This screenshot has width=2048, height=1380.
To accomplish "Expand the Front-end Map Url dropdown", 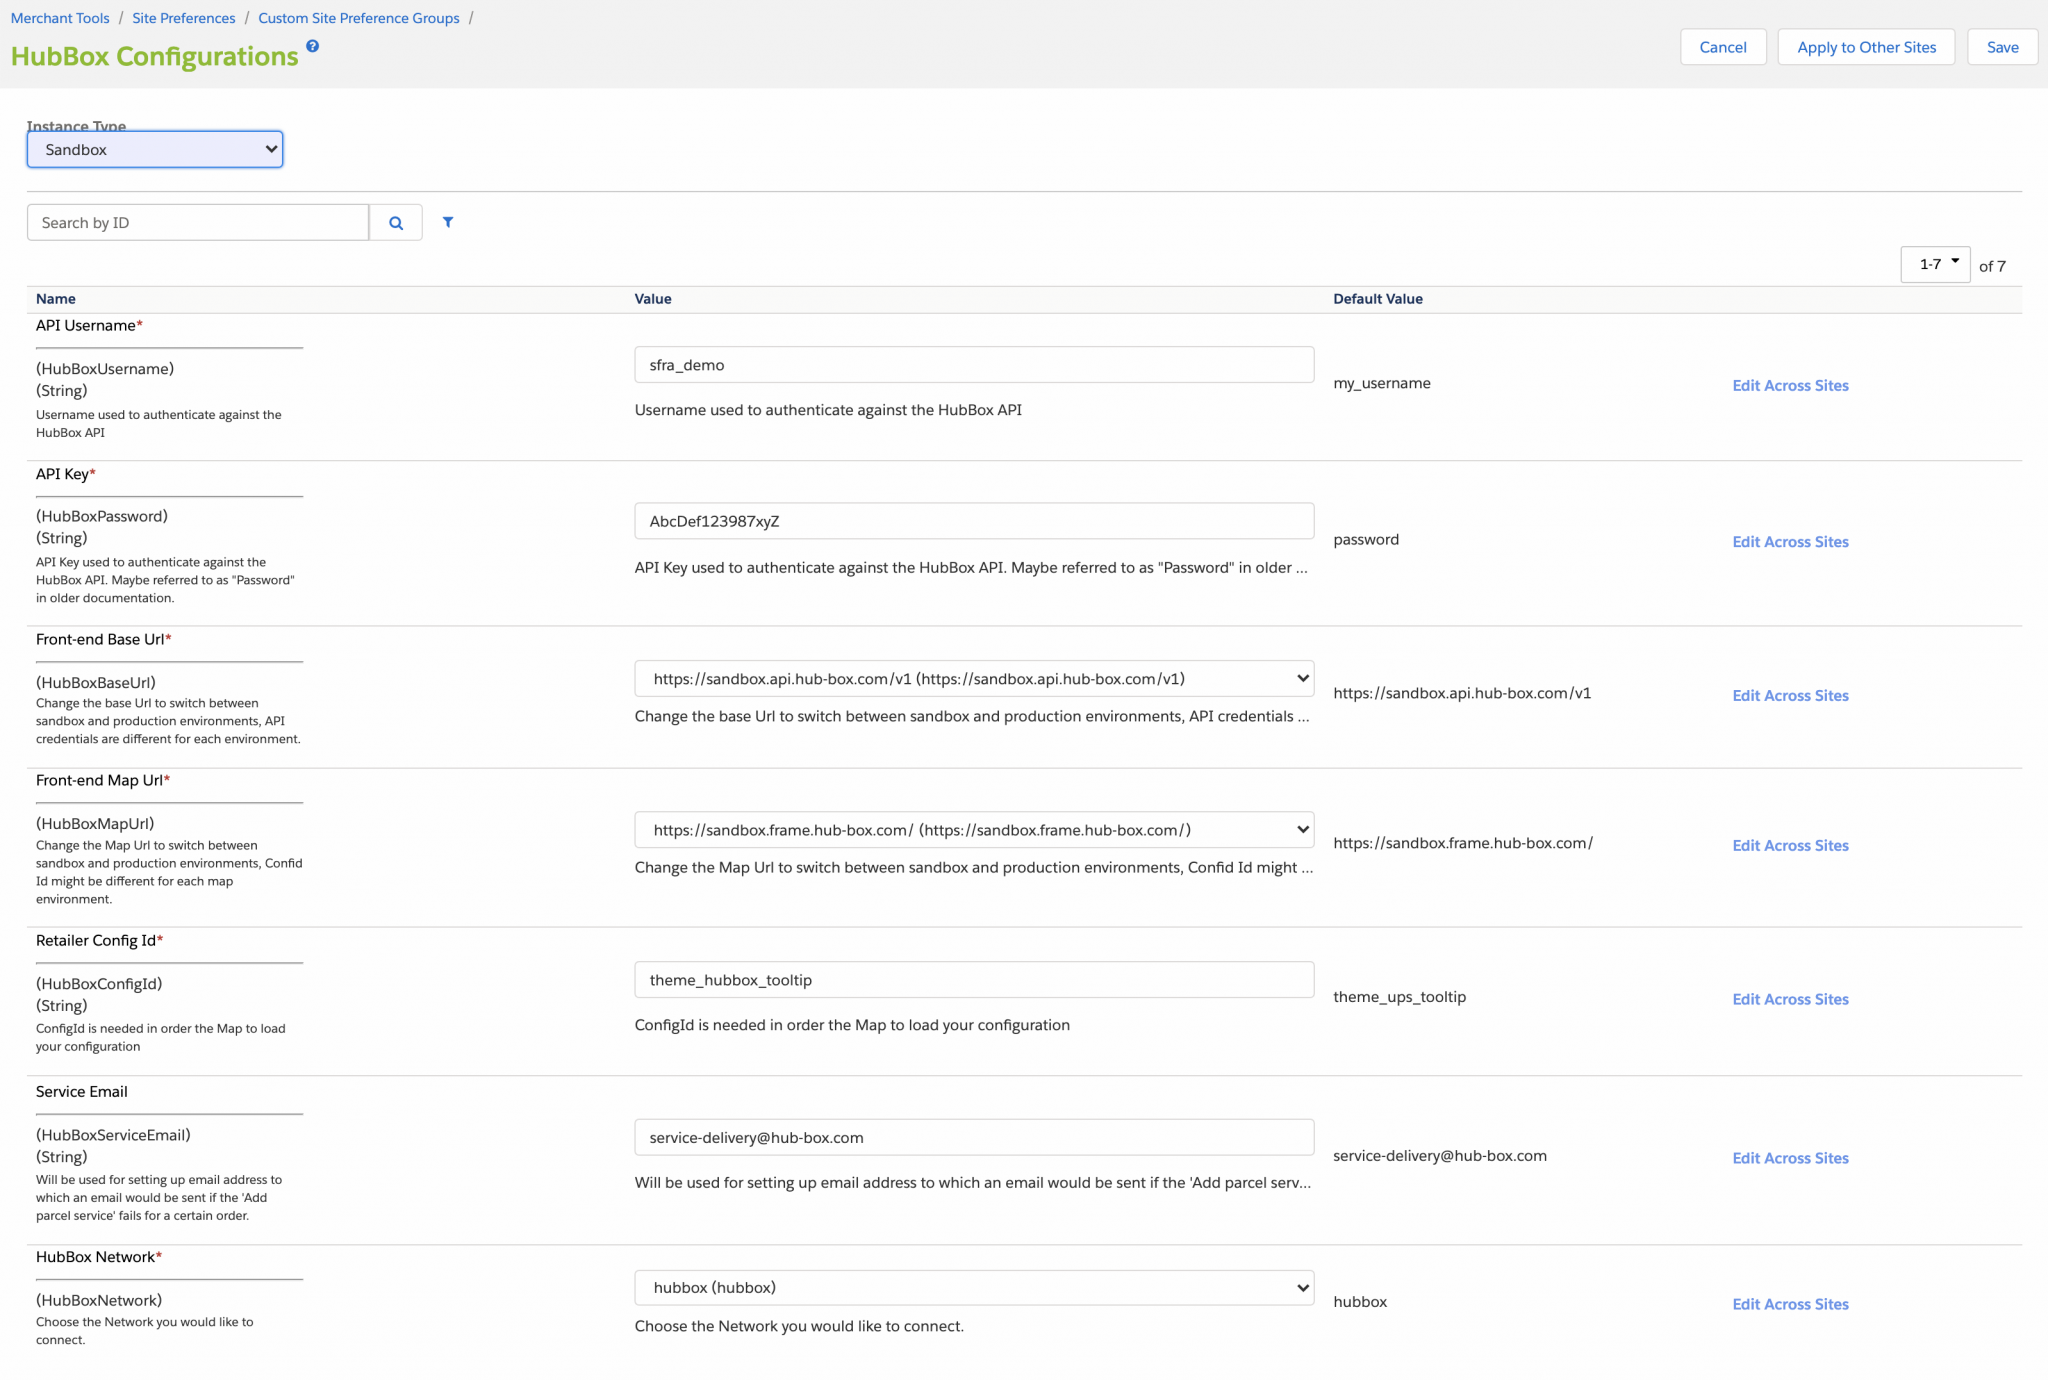I will point(973,830).
